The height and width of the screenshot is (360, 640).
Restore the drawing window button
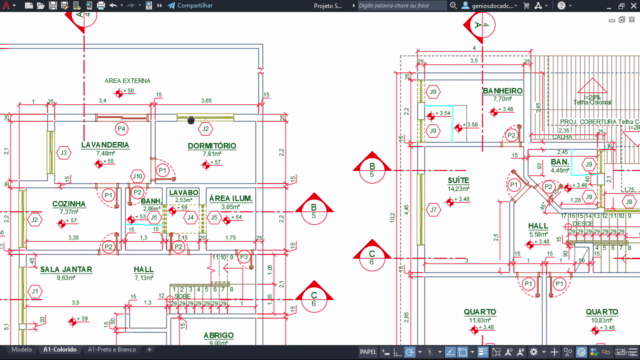622,20
